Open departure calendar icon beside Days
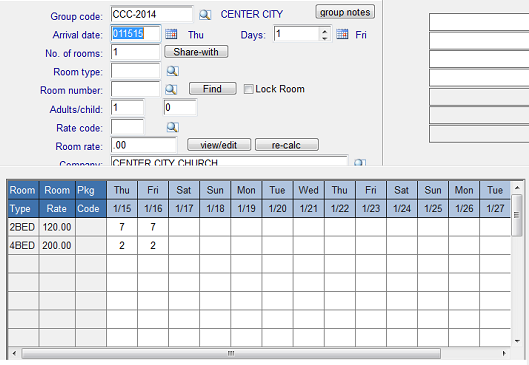Screen dimensions: 529x365 [x=342, y=34]
